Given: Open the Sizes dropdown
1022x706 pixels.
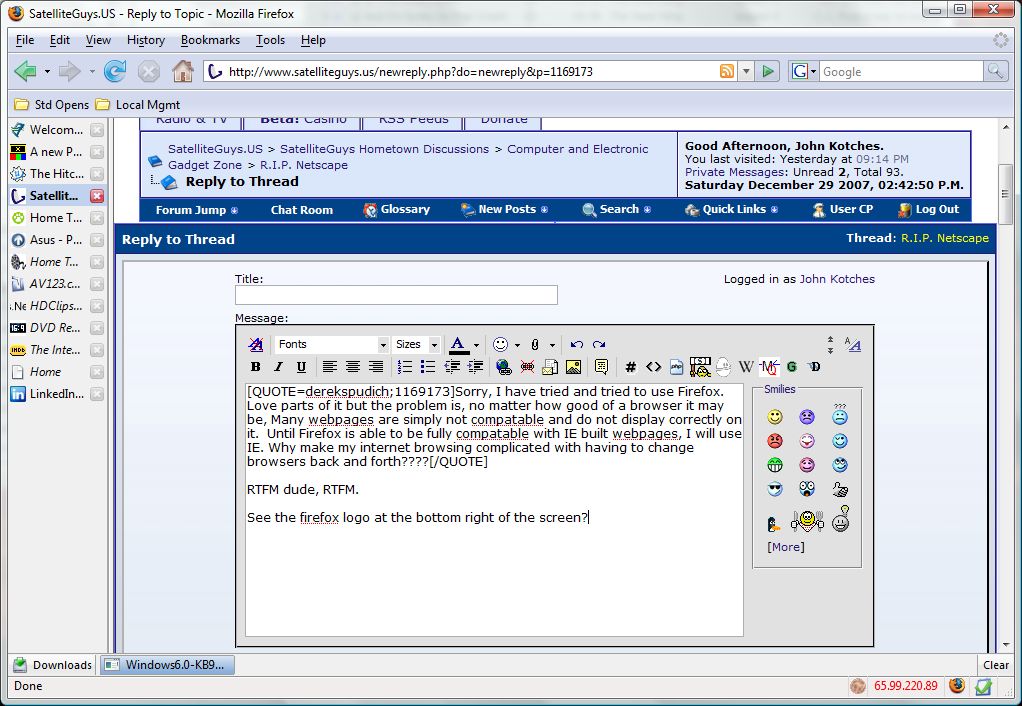Looking at the screenshot, I should [x=416, y=344].
